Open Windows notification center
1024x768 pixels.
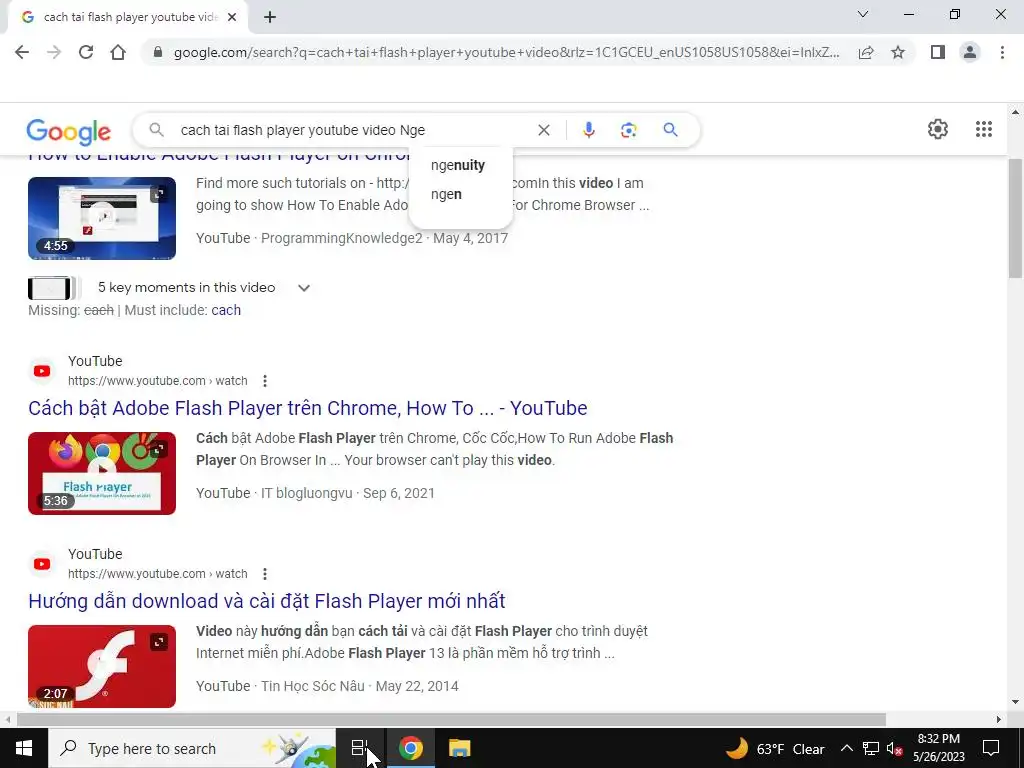(991, 748)
